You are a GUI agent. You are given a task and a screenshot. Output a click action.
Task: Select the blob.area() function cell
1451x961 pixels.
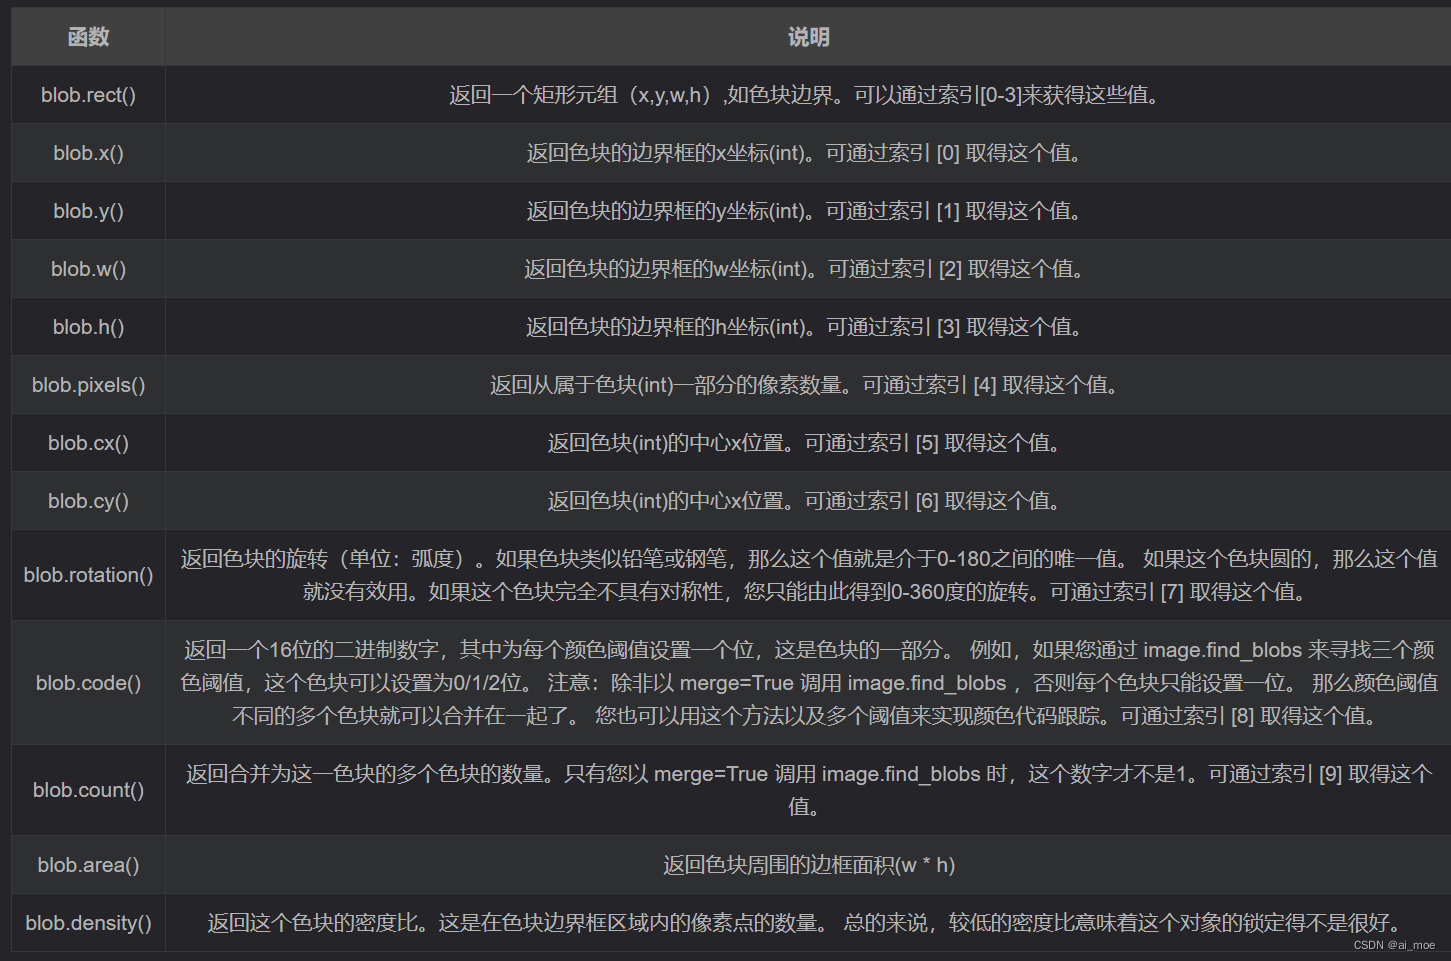click(88, 865)
